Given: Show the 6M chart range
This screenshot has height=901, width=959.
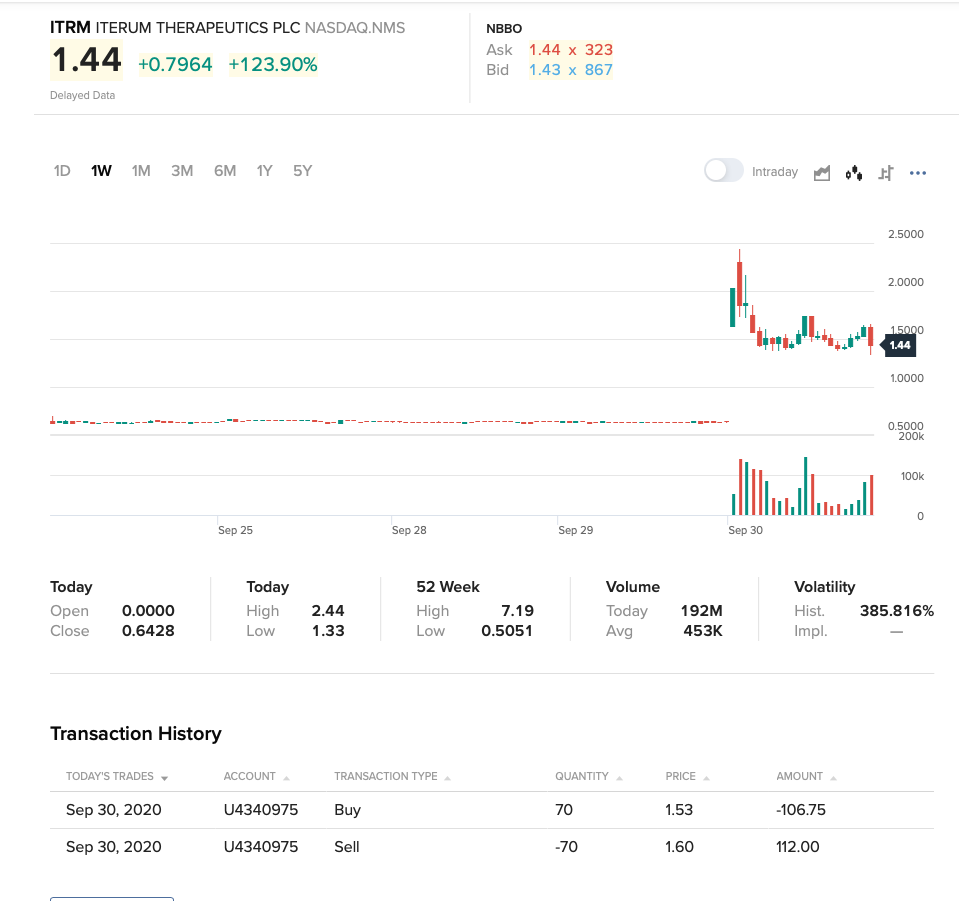Looking at the screenshot, I should point(225,171).
